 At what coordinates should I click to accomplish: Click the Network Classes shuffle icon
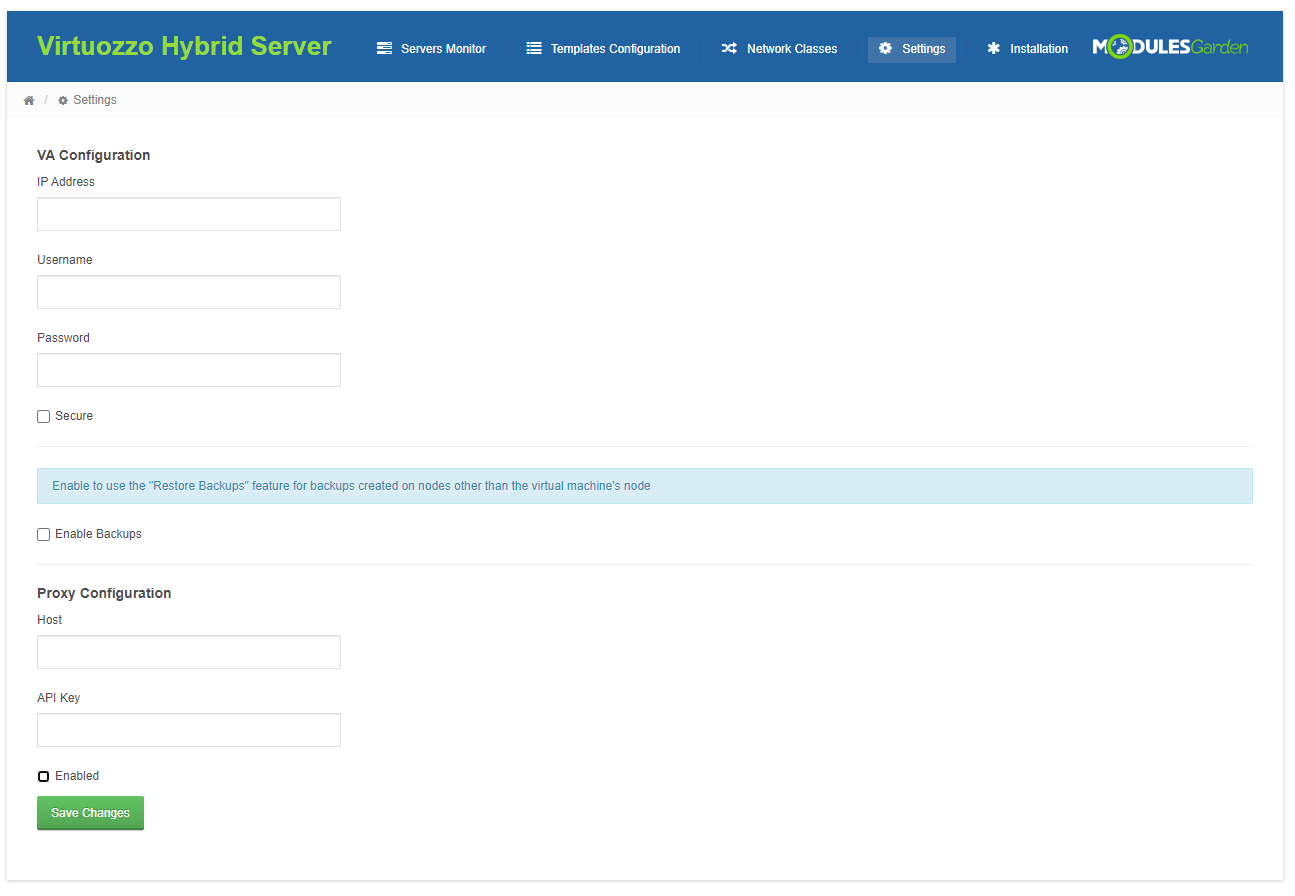click(x=729, y=48)
